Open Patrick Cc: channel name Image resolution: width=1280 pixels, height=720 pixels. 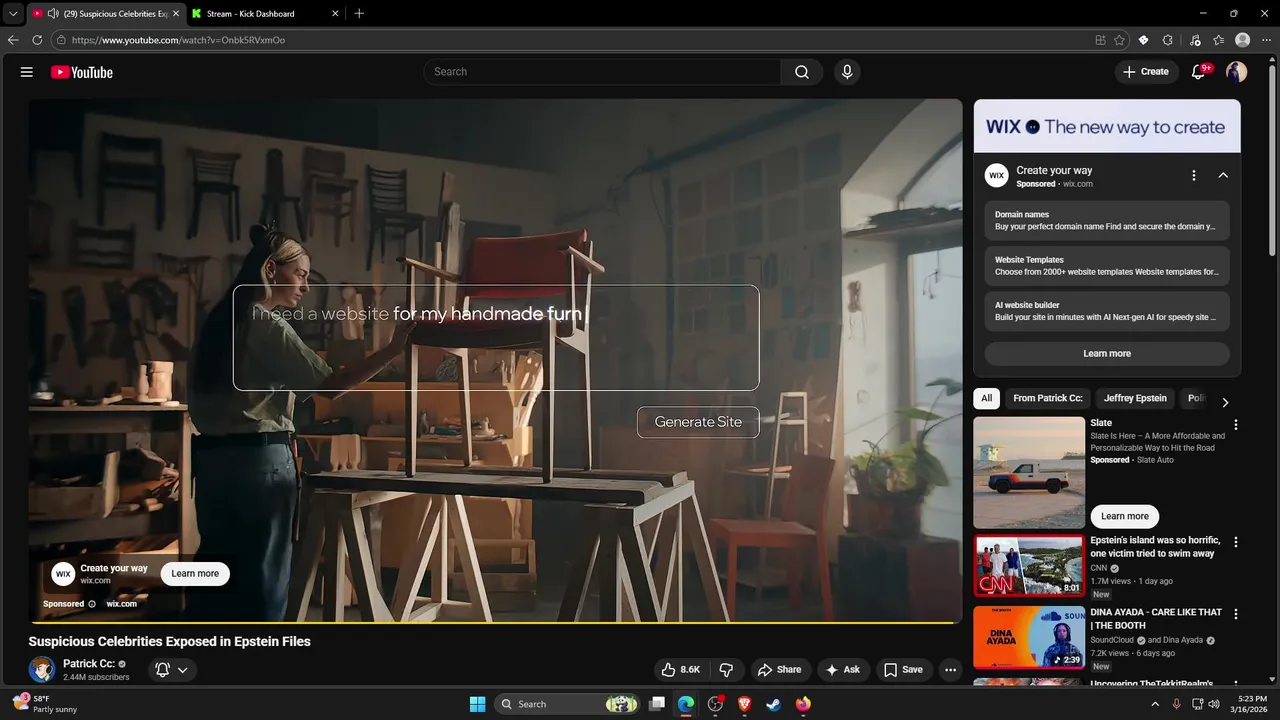88,664
